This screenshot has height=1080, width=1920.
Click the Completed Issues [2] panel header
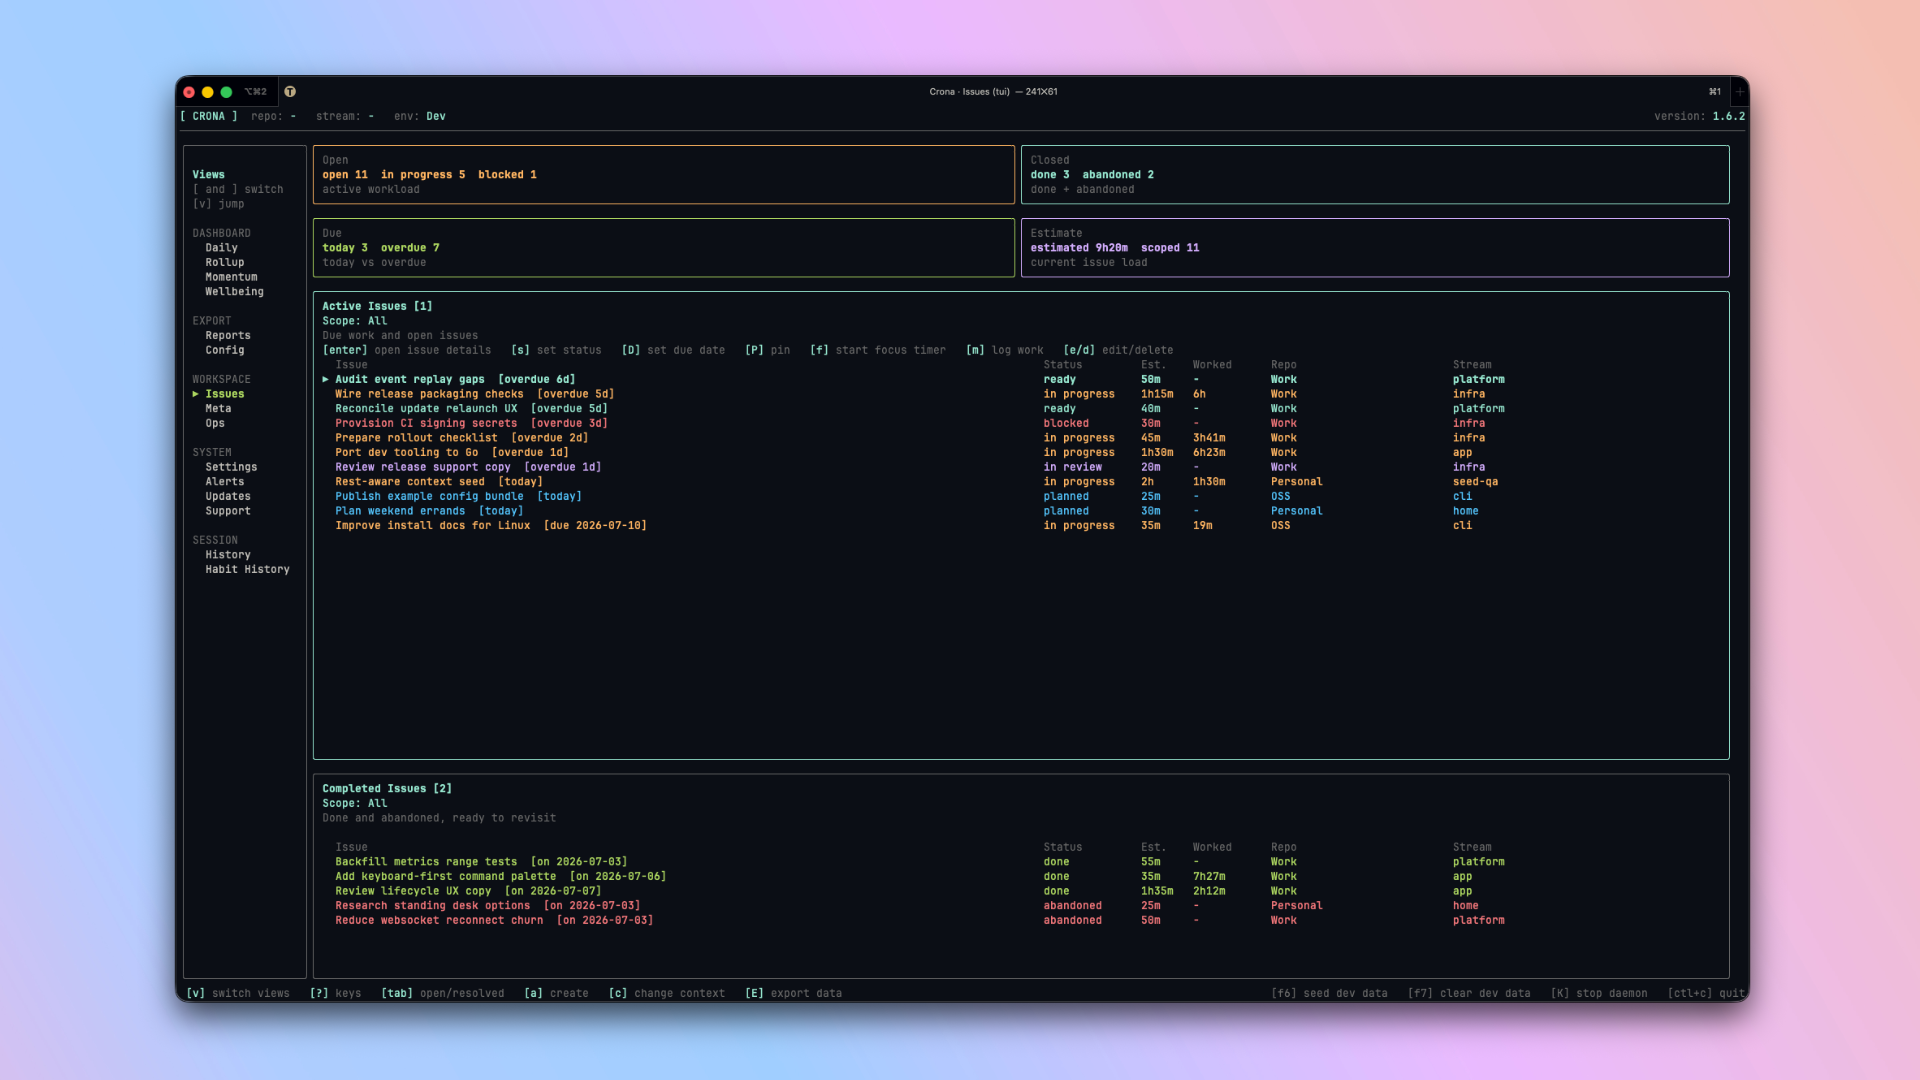(387, 789)
